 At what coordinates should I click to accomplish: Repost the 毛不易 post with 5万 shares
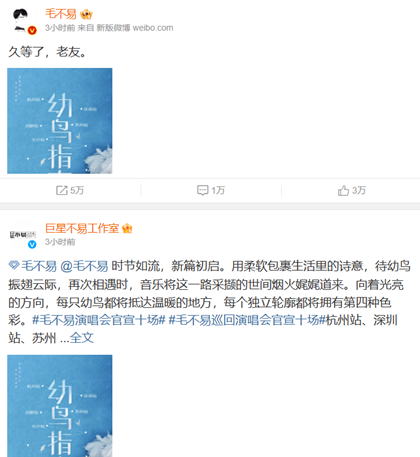point(70,190)
